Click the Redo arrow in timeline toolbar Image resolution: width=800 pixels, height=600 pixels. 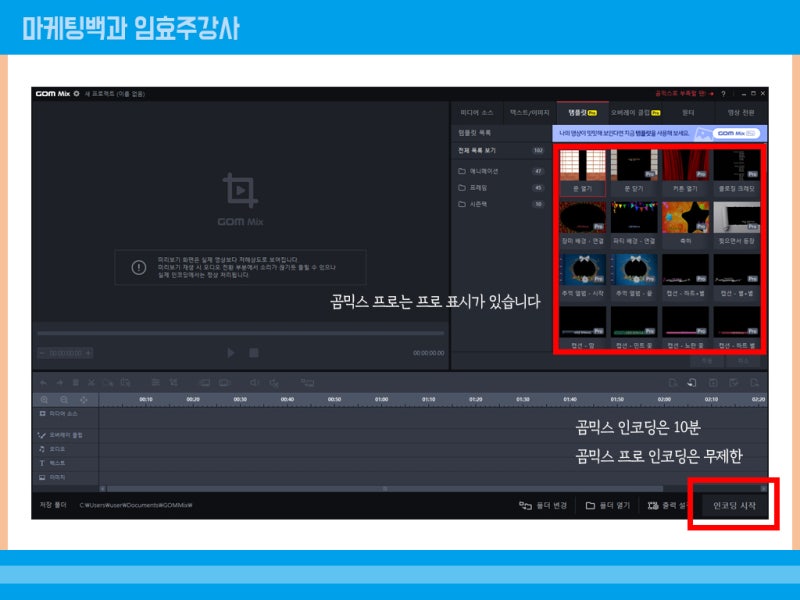pyautogui.click(x=60, y=382)
